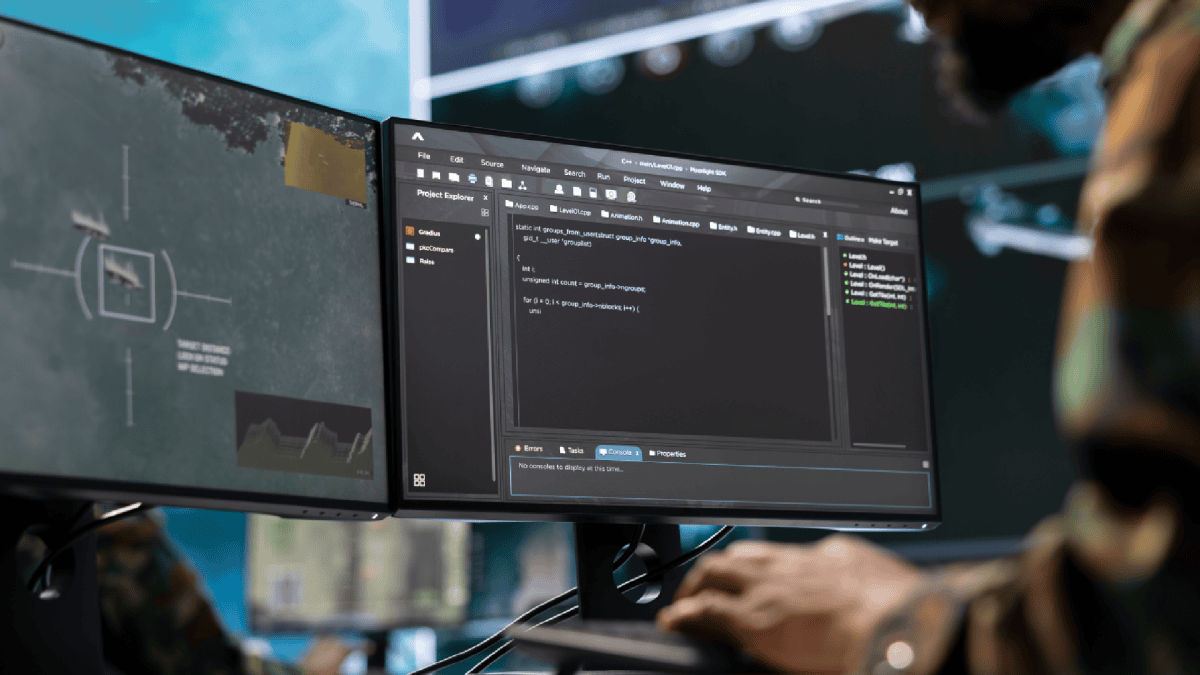Open the Properties tab in bottom panel
Image resolution: width=1200 pixels, height=675 pixels.
(667, 453)
